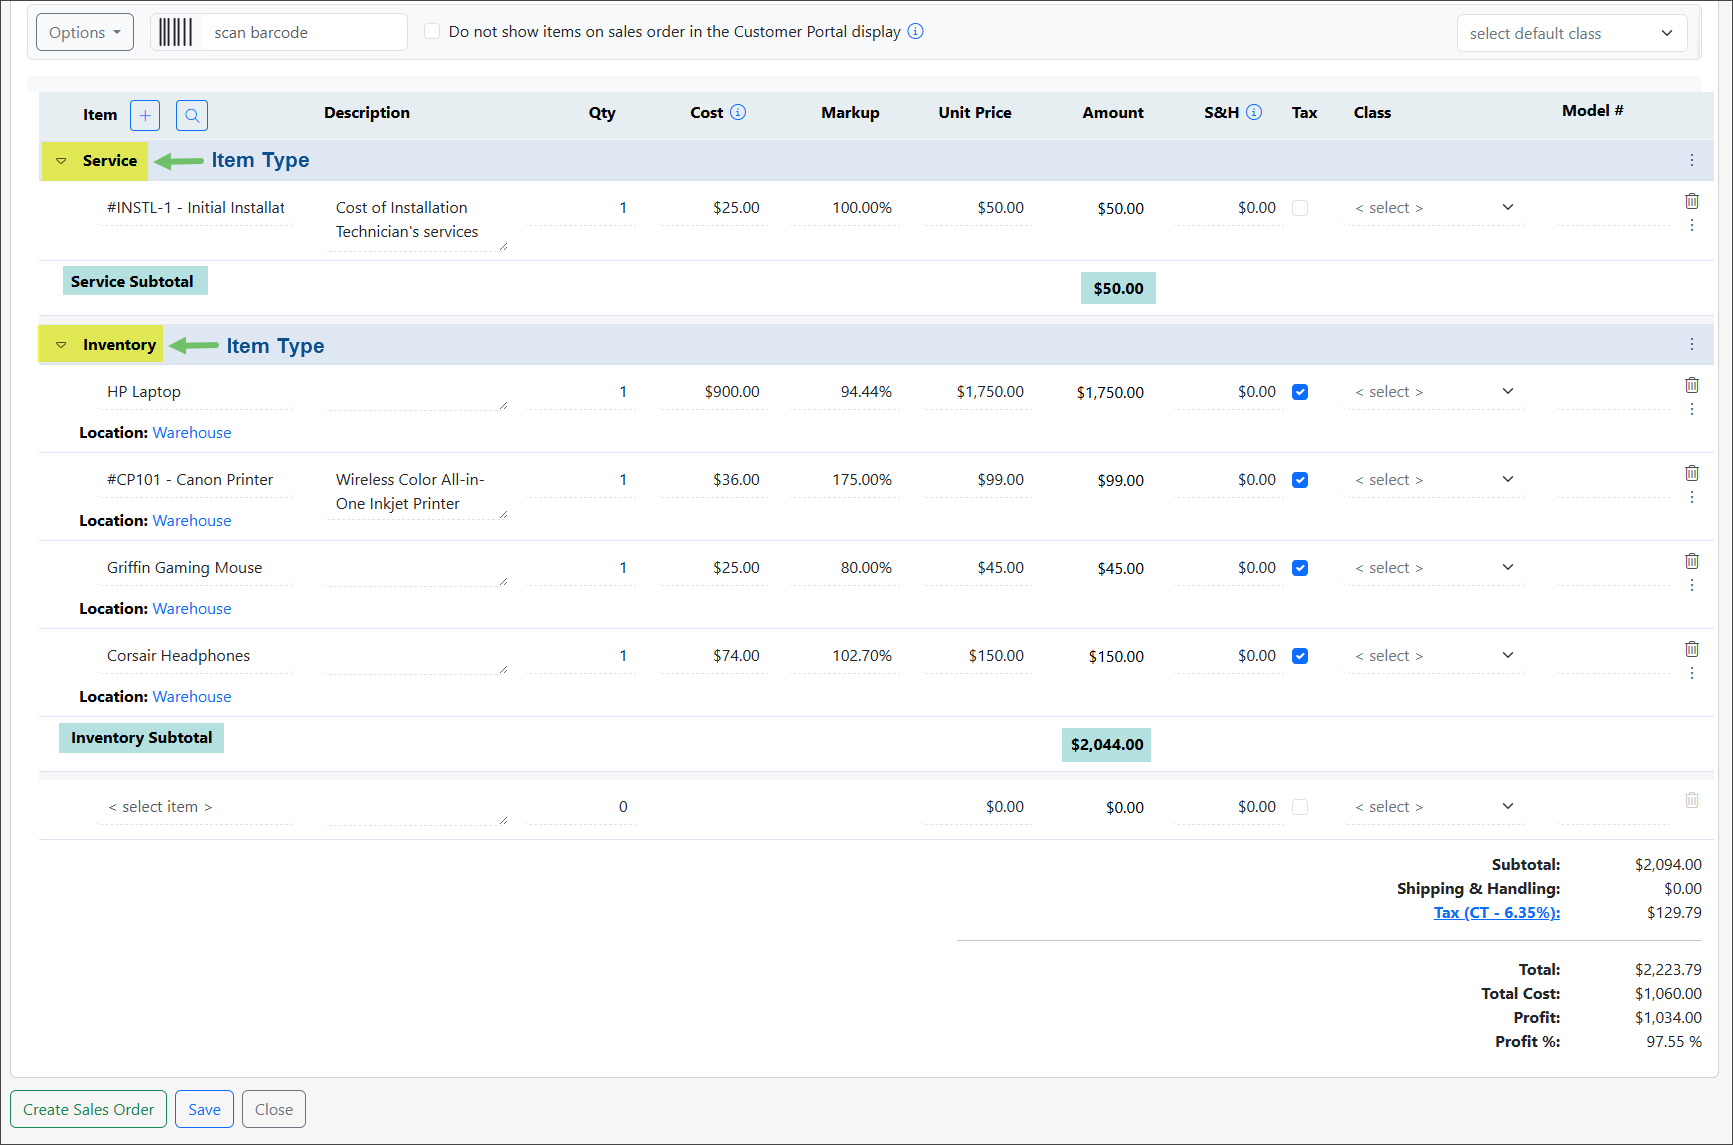Open Customer Portal display info icon
The image size is (1733, 1145).
(915, 31)
